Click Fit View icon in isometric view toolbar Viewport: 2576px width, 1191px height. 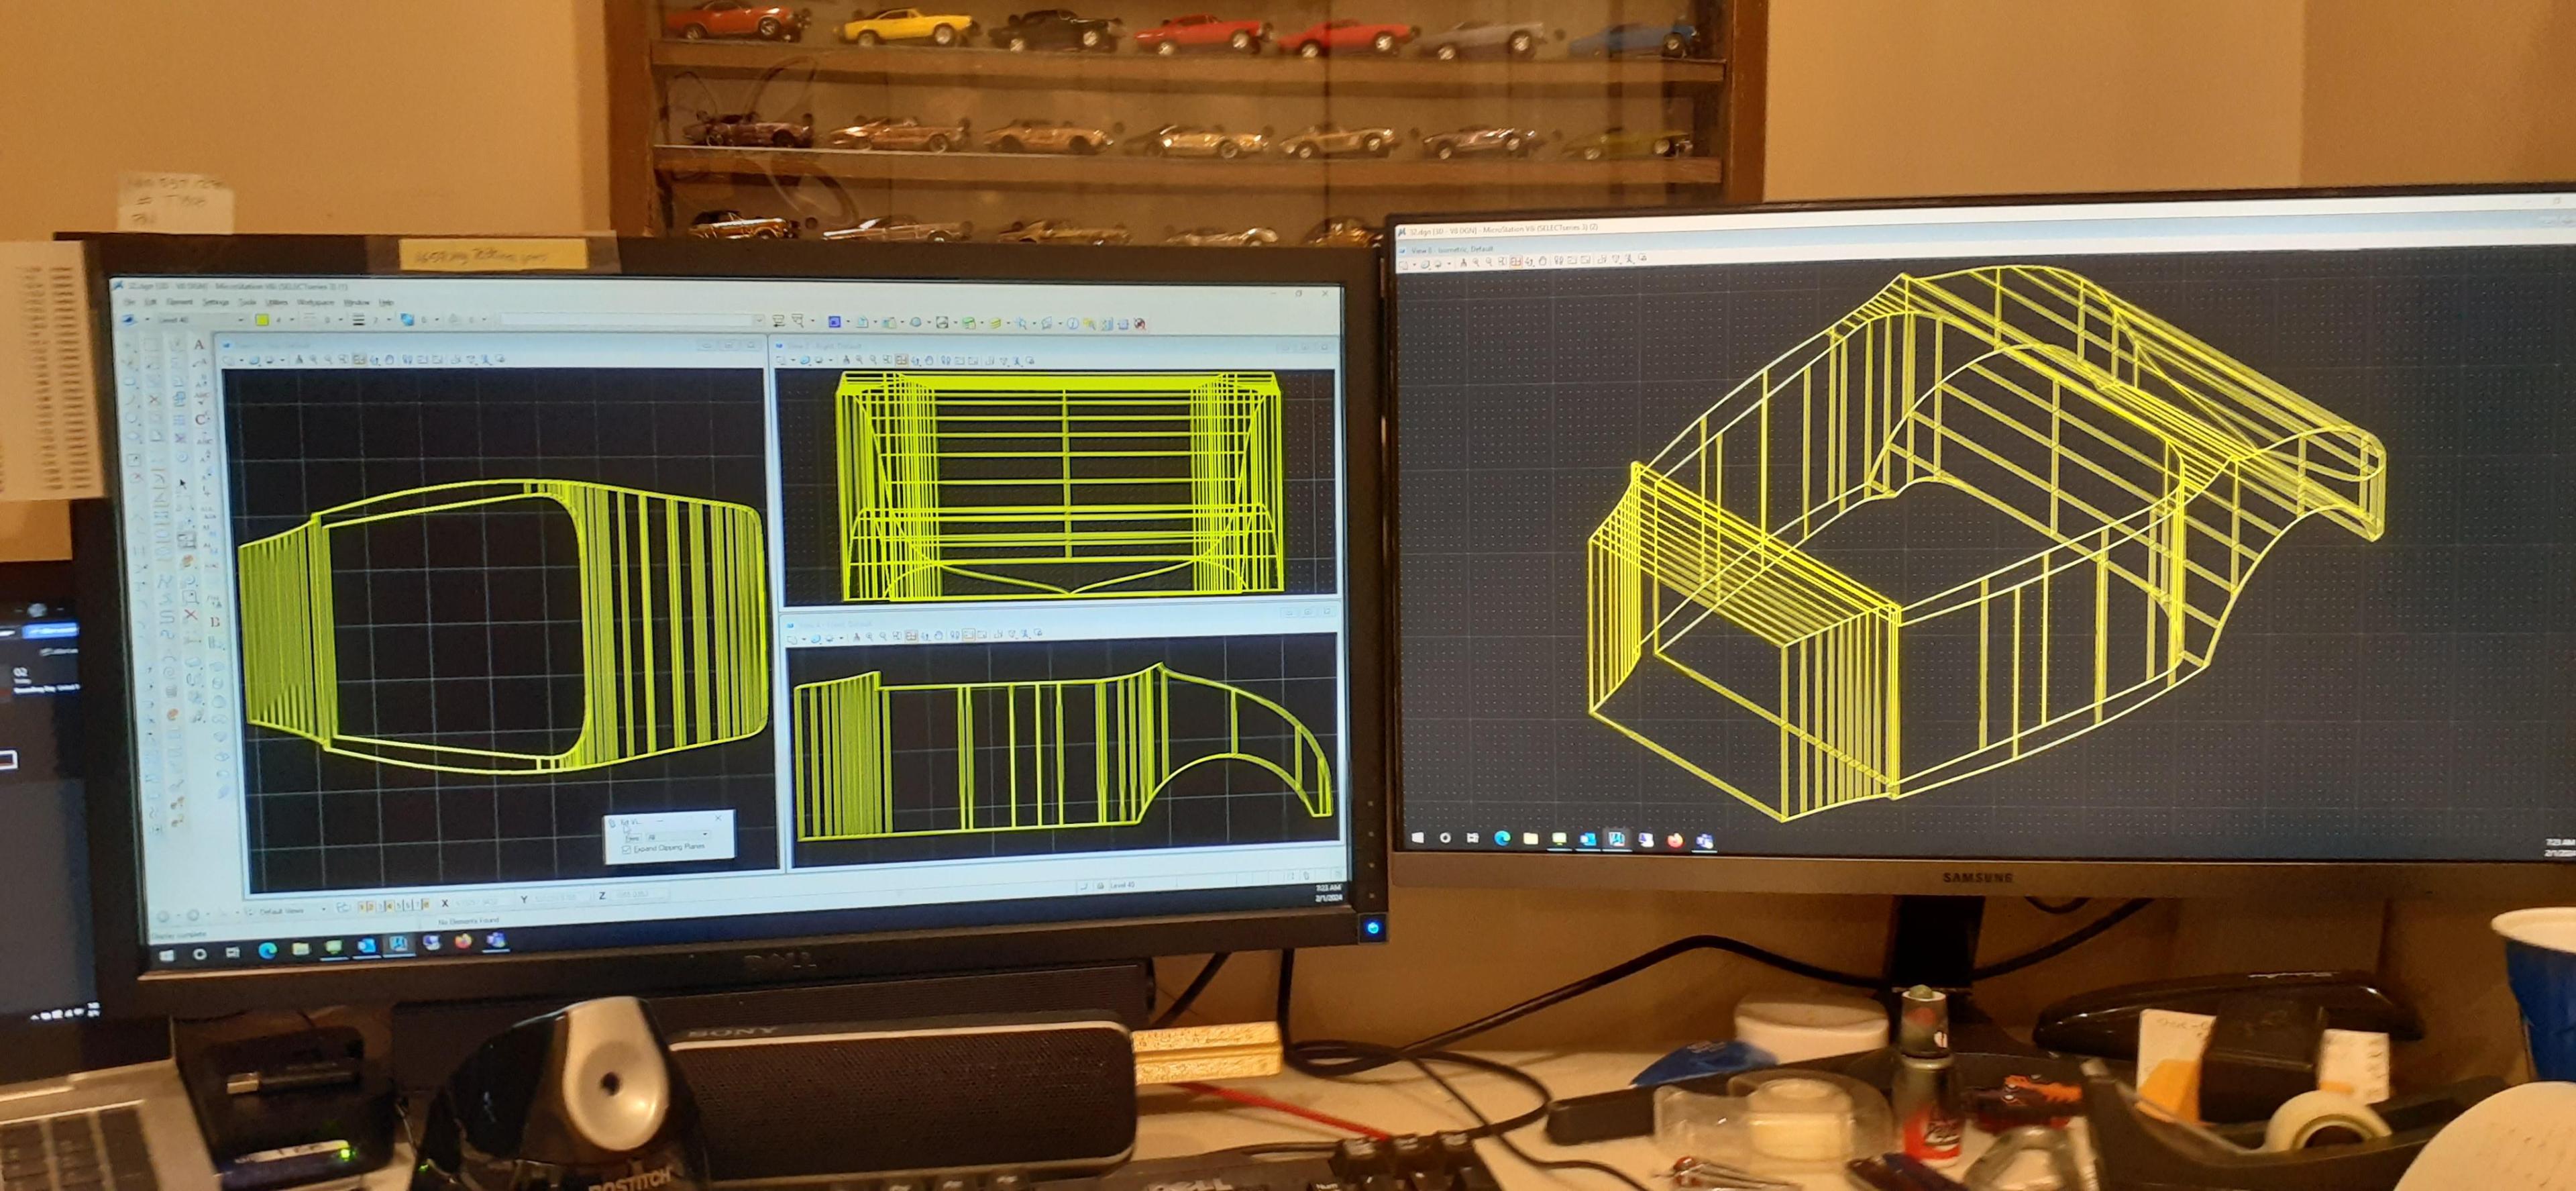[x=1516, y=262]
